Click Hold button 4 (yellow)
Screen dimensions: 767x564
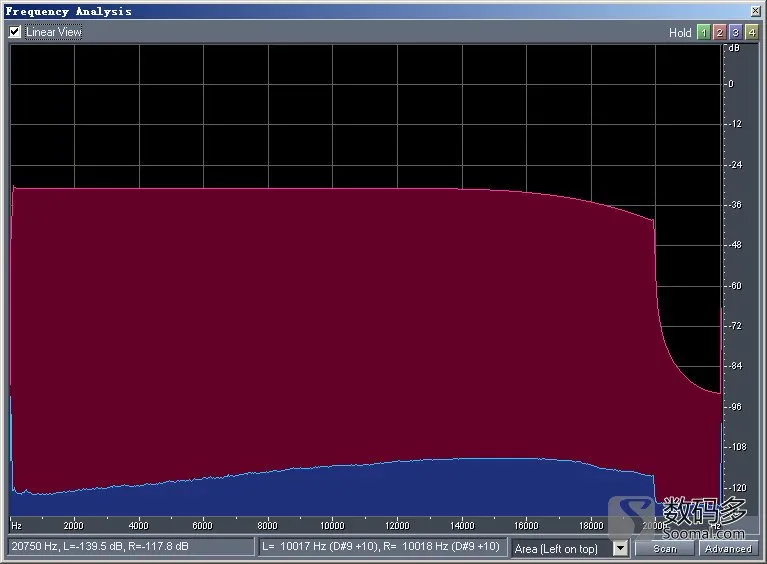(751, 32)
